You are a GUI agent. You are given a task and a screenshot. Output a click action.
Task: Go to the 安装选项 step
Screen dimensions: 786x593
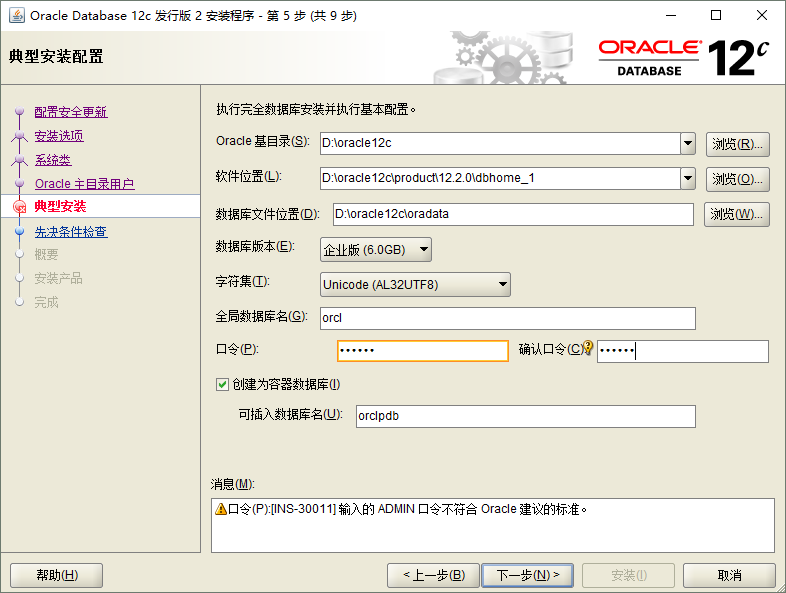click(59, 135)
